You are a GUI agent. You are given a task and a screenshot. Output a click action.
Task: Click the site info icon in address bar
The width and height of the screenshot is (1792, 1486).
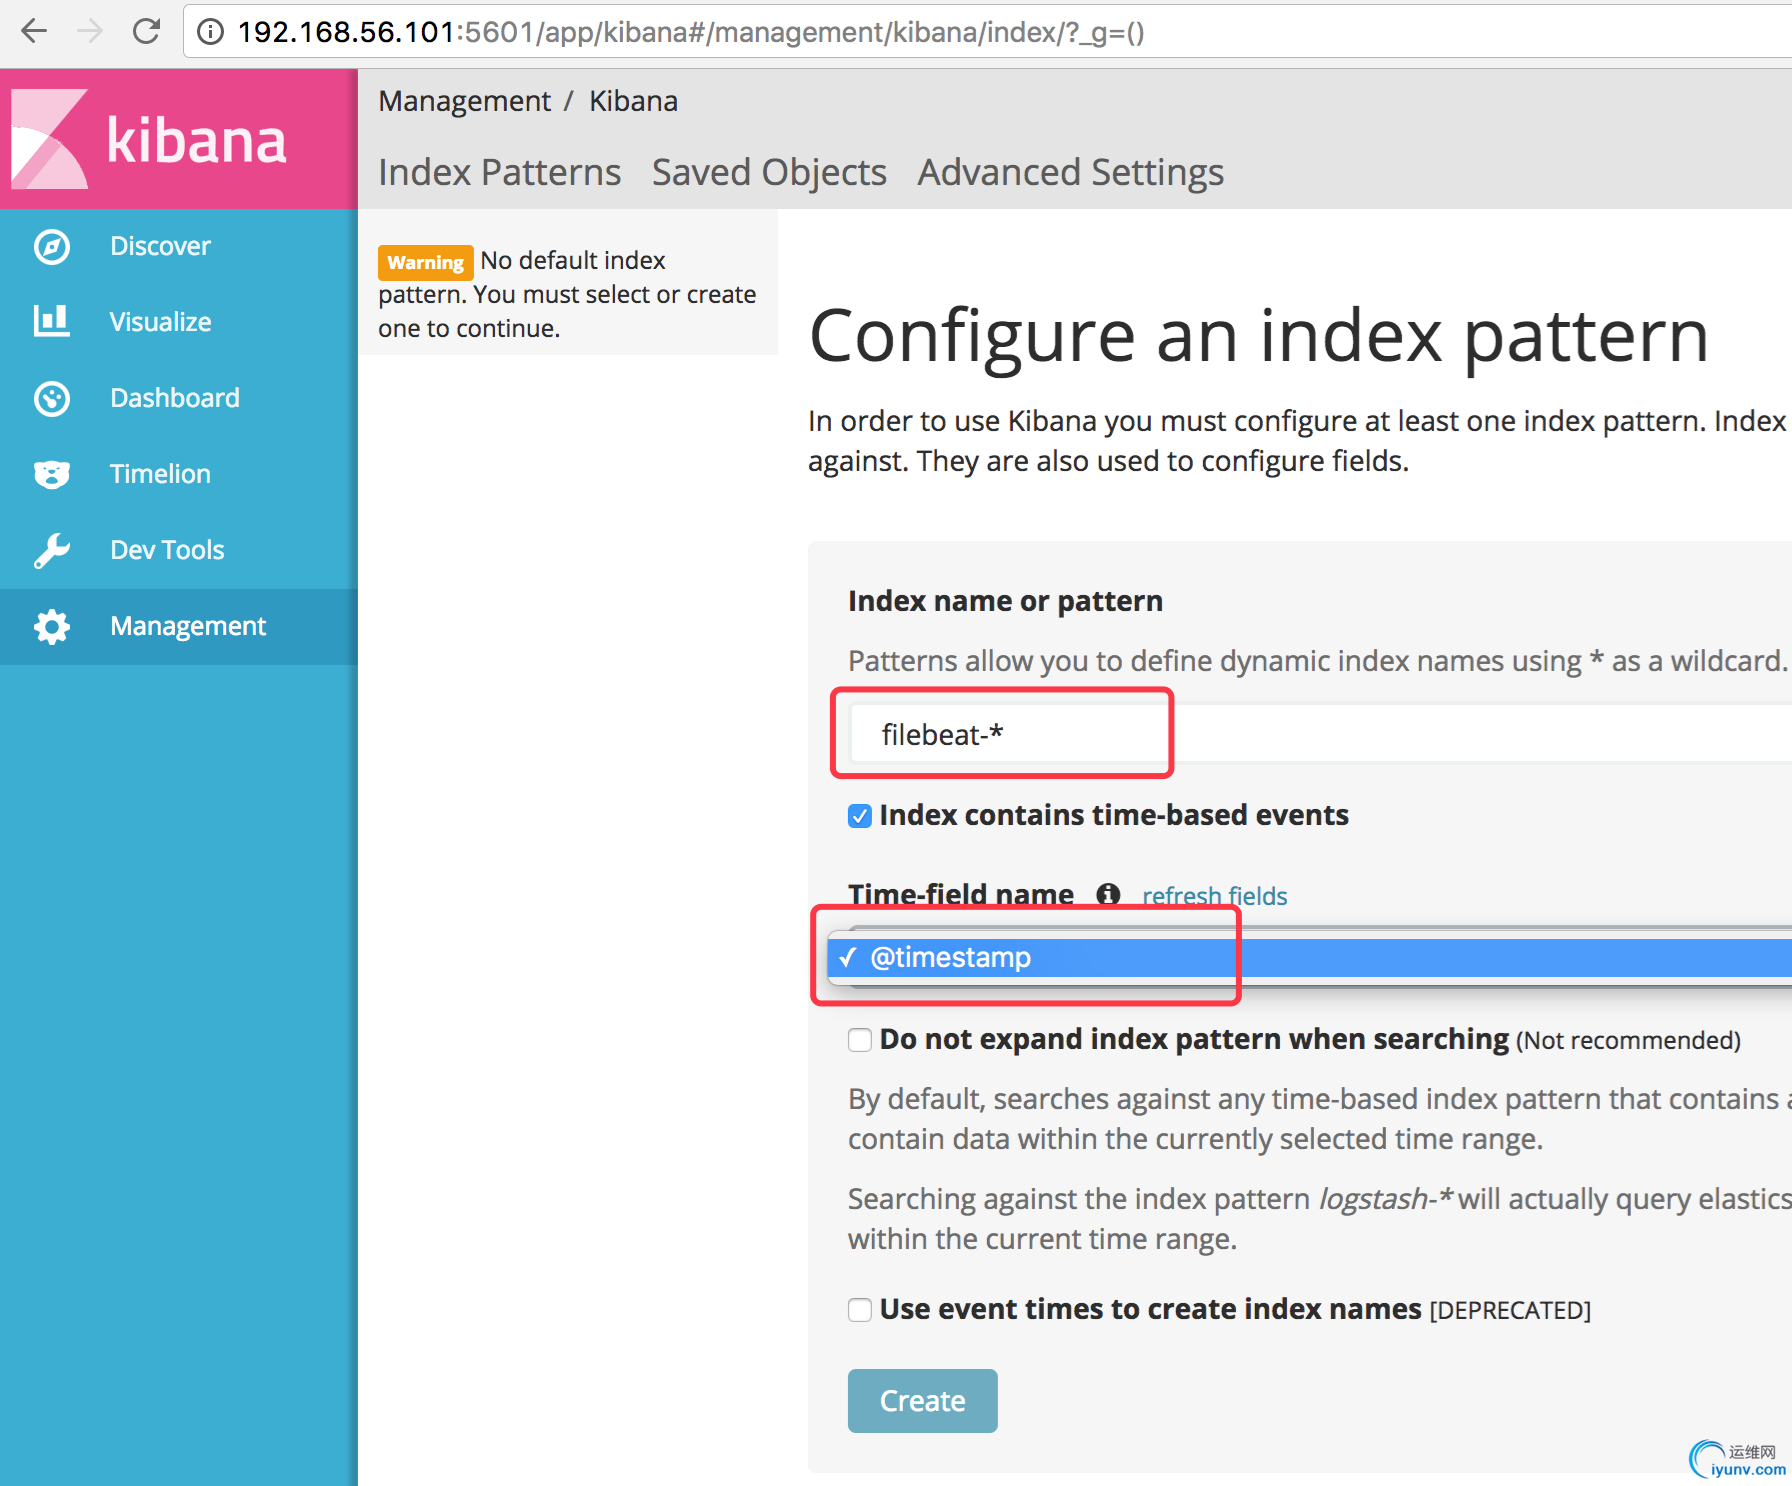click(x=210, y=32)
